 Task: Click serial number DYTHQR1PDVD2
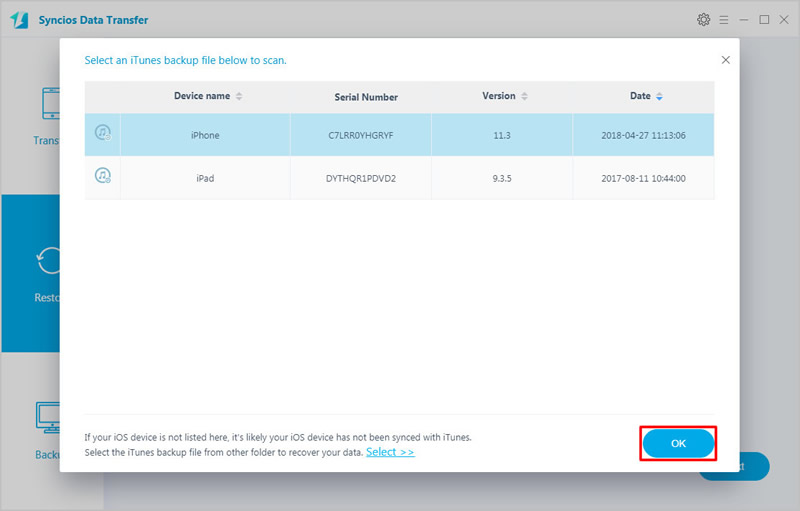361,178
